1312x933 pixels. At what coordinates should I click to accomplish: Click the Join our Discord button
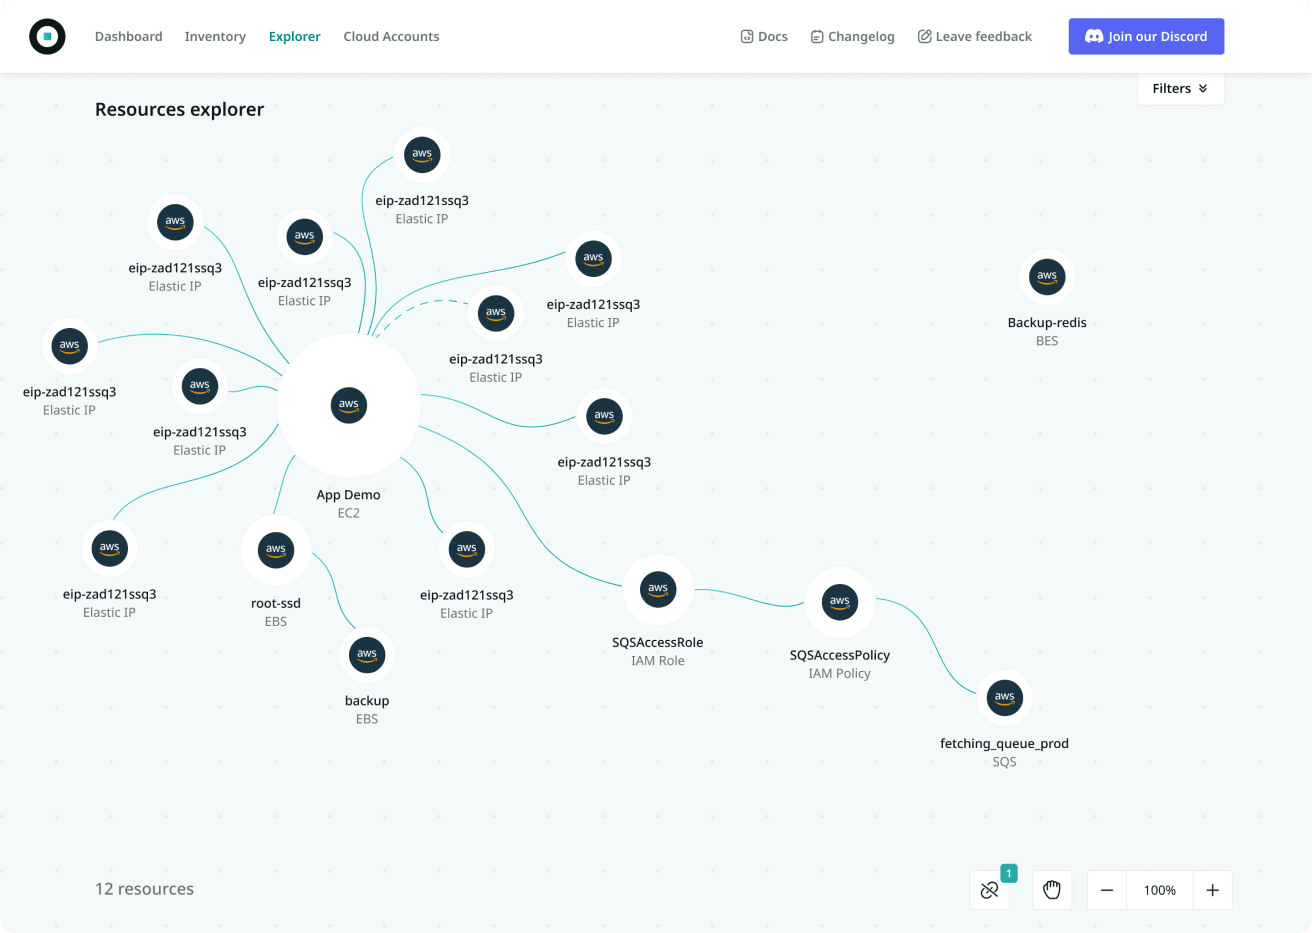pos(1146,36)
